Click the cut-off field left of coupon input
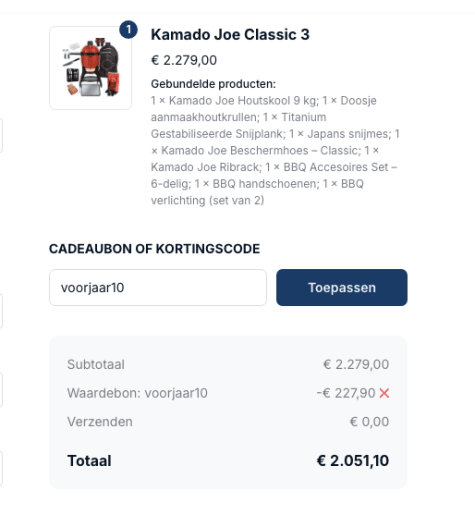Viewport: 475px width, 515px height. click(x=1, y=311)
